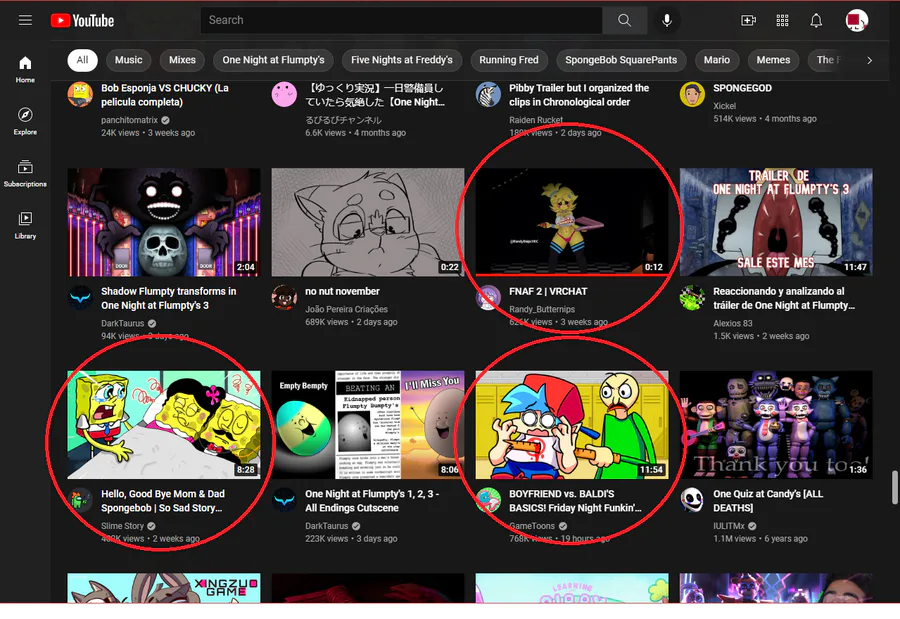Open GameToons channel name link
This screenshot has width=900, height=619.
(x=532, y=526)
